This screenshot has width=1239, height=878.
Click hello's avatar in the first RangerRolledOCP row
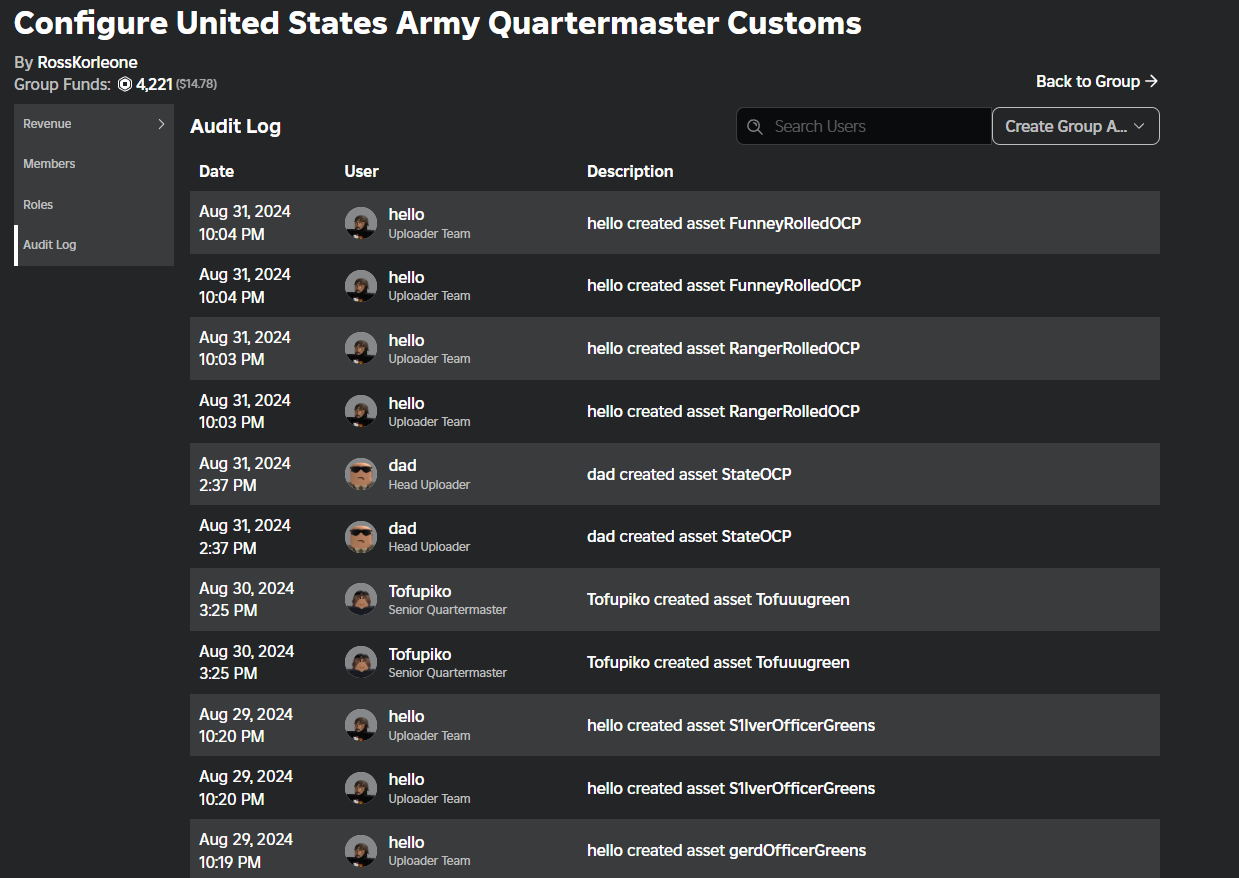click(x=361, y=348)
